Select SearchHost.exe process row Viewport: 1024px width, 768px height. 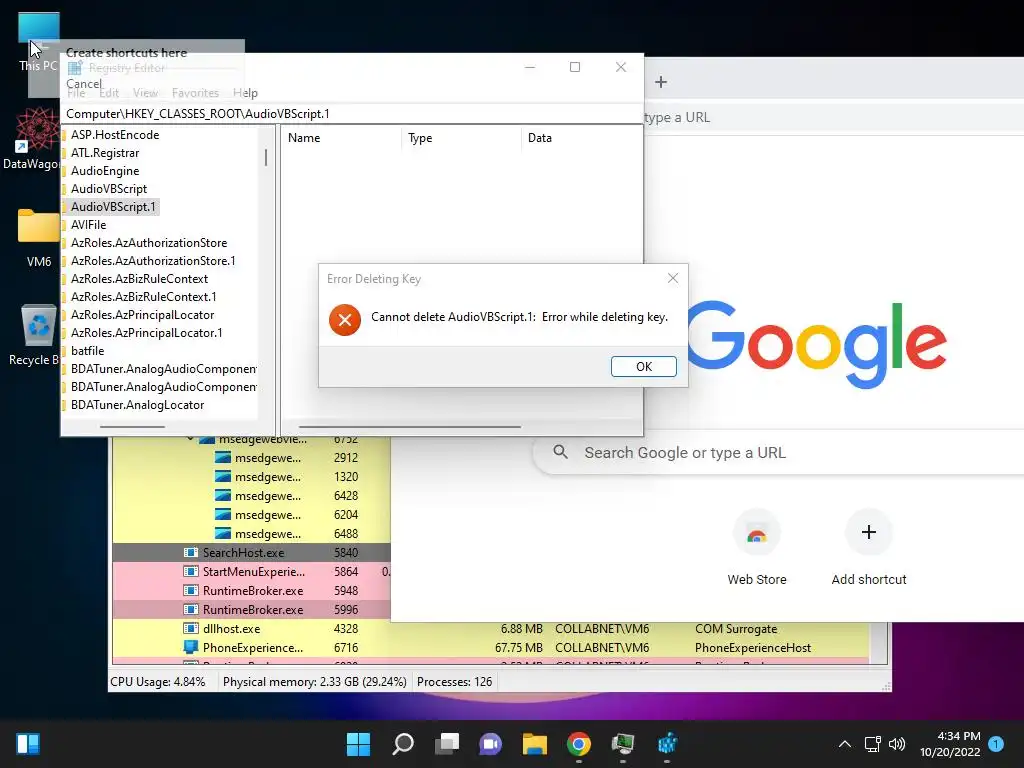[251, 552]
